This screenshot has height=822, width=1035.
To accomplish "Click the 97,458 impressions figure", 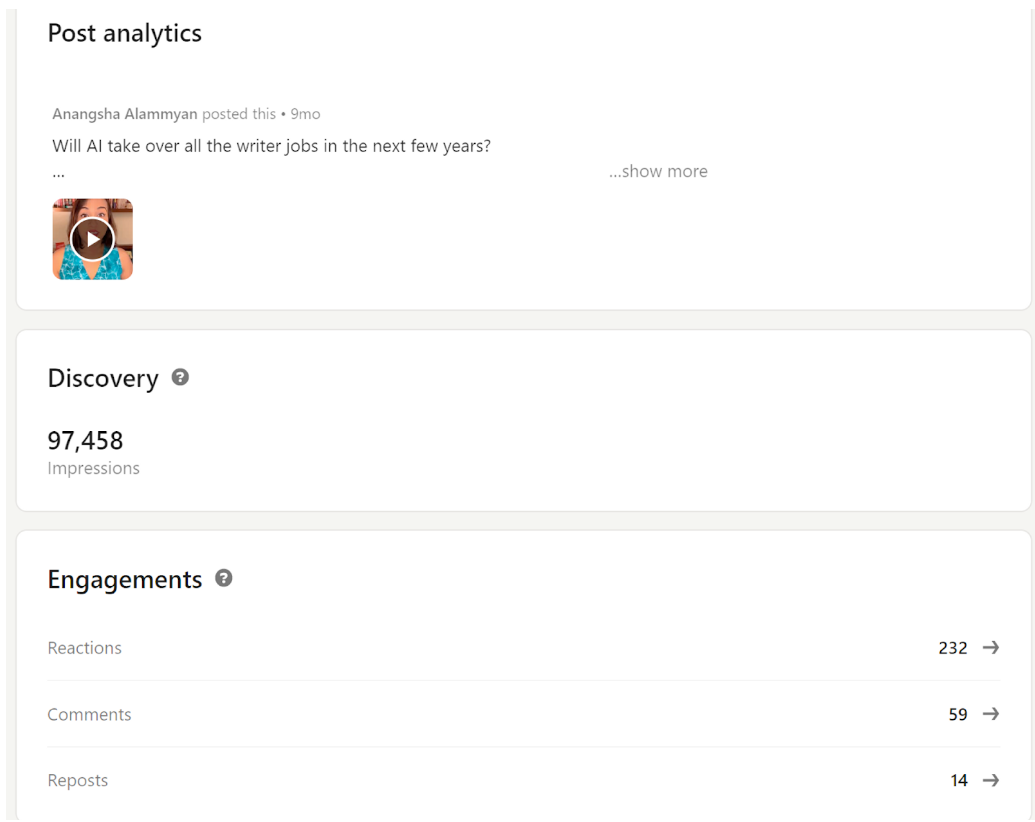I will (86, 440).
